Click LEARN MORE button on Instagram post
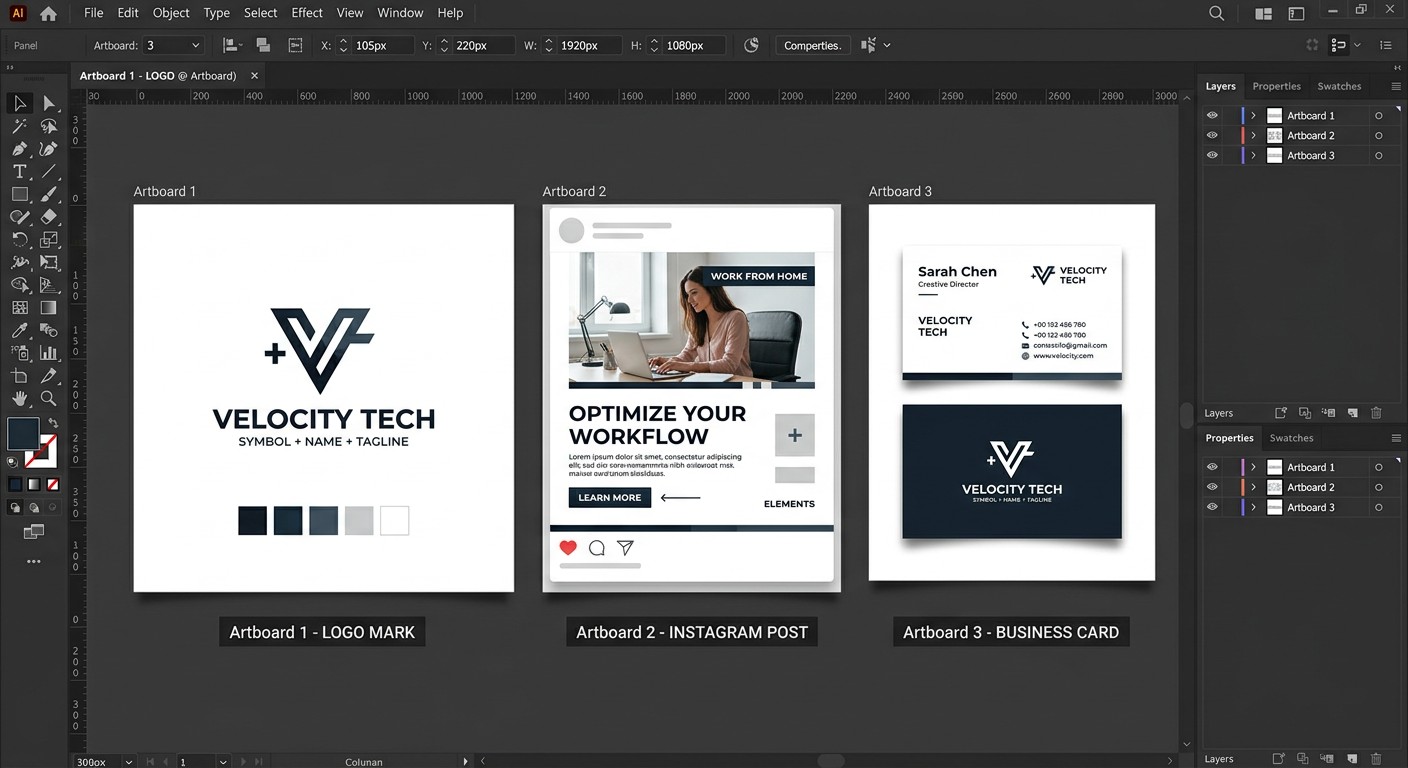 (610, 497)
